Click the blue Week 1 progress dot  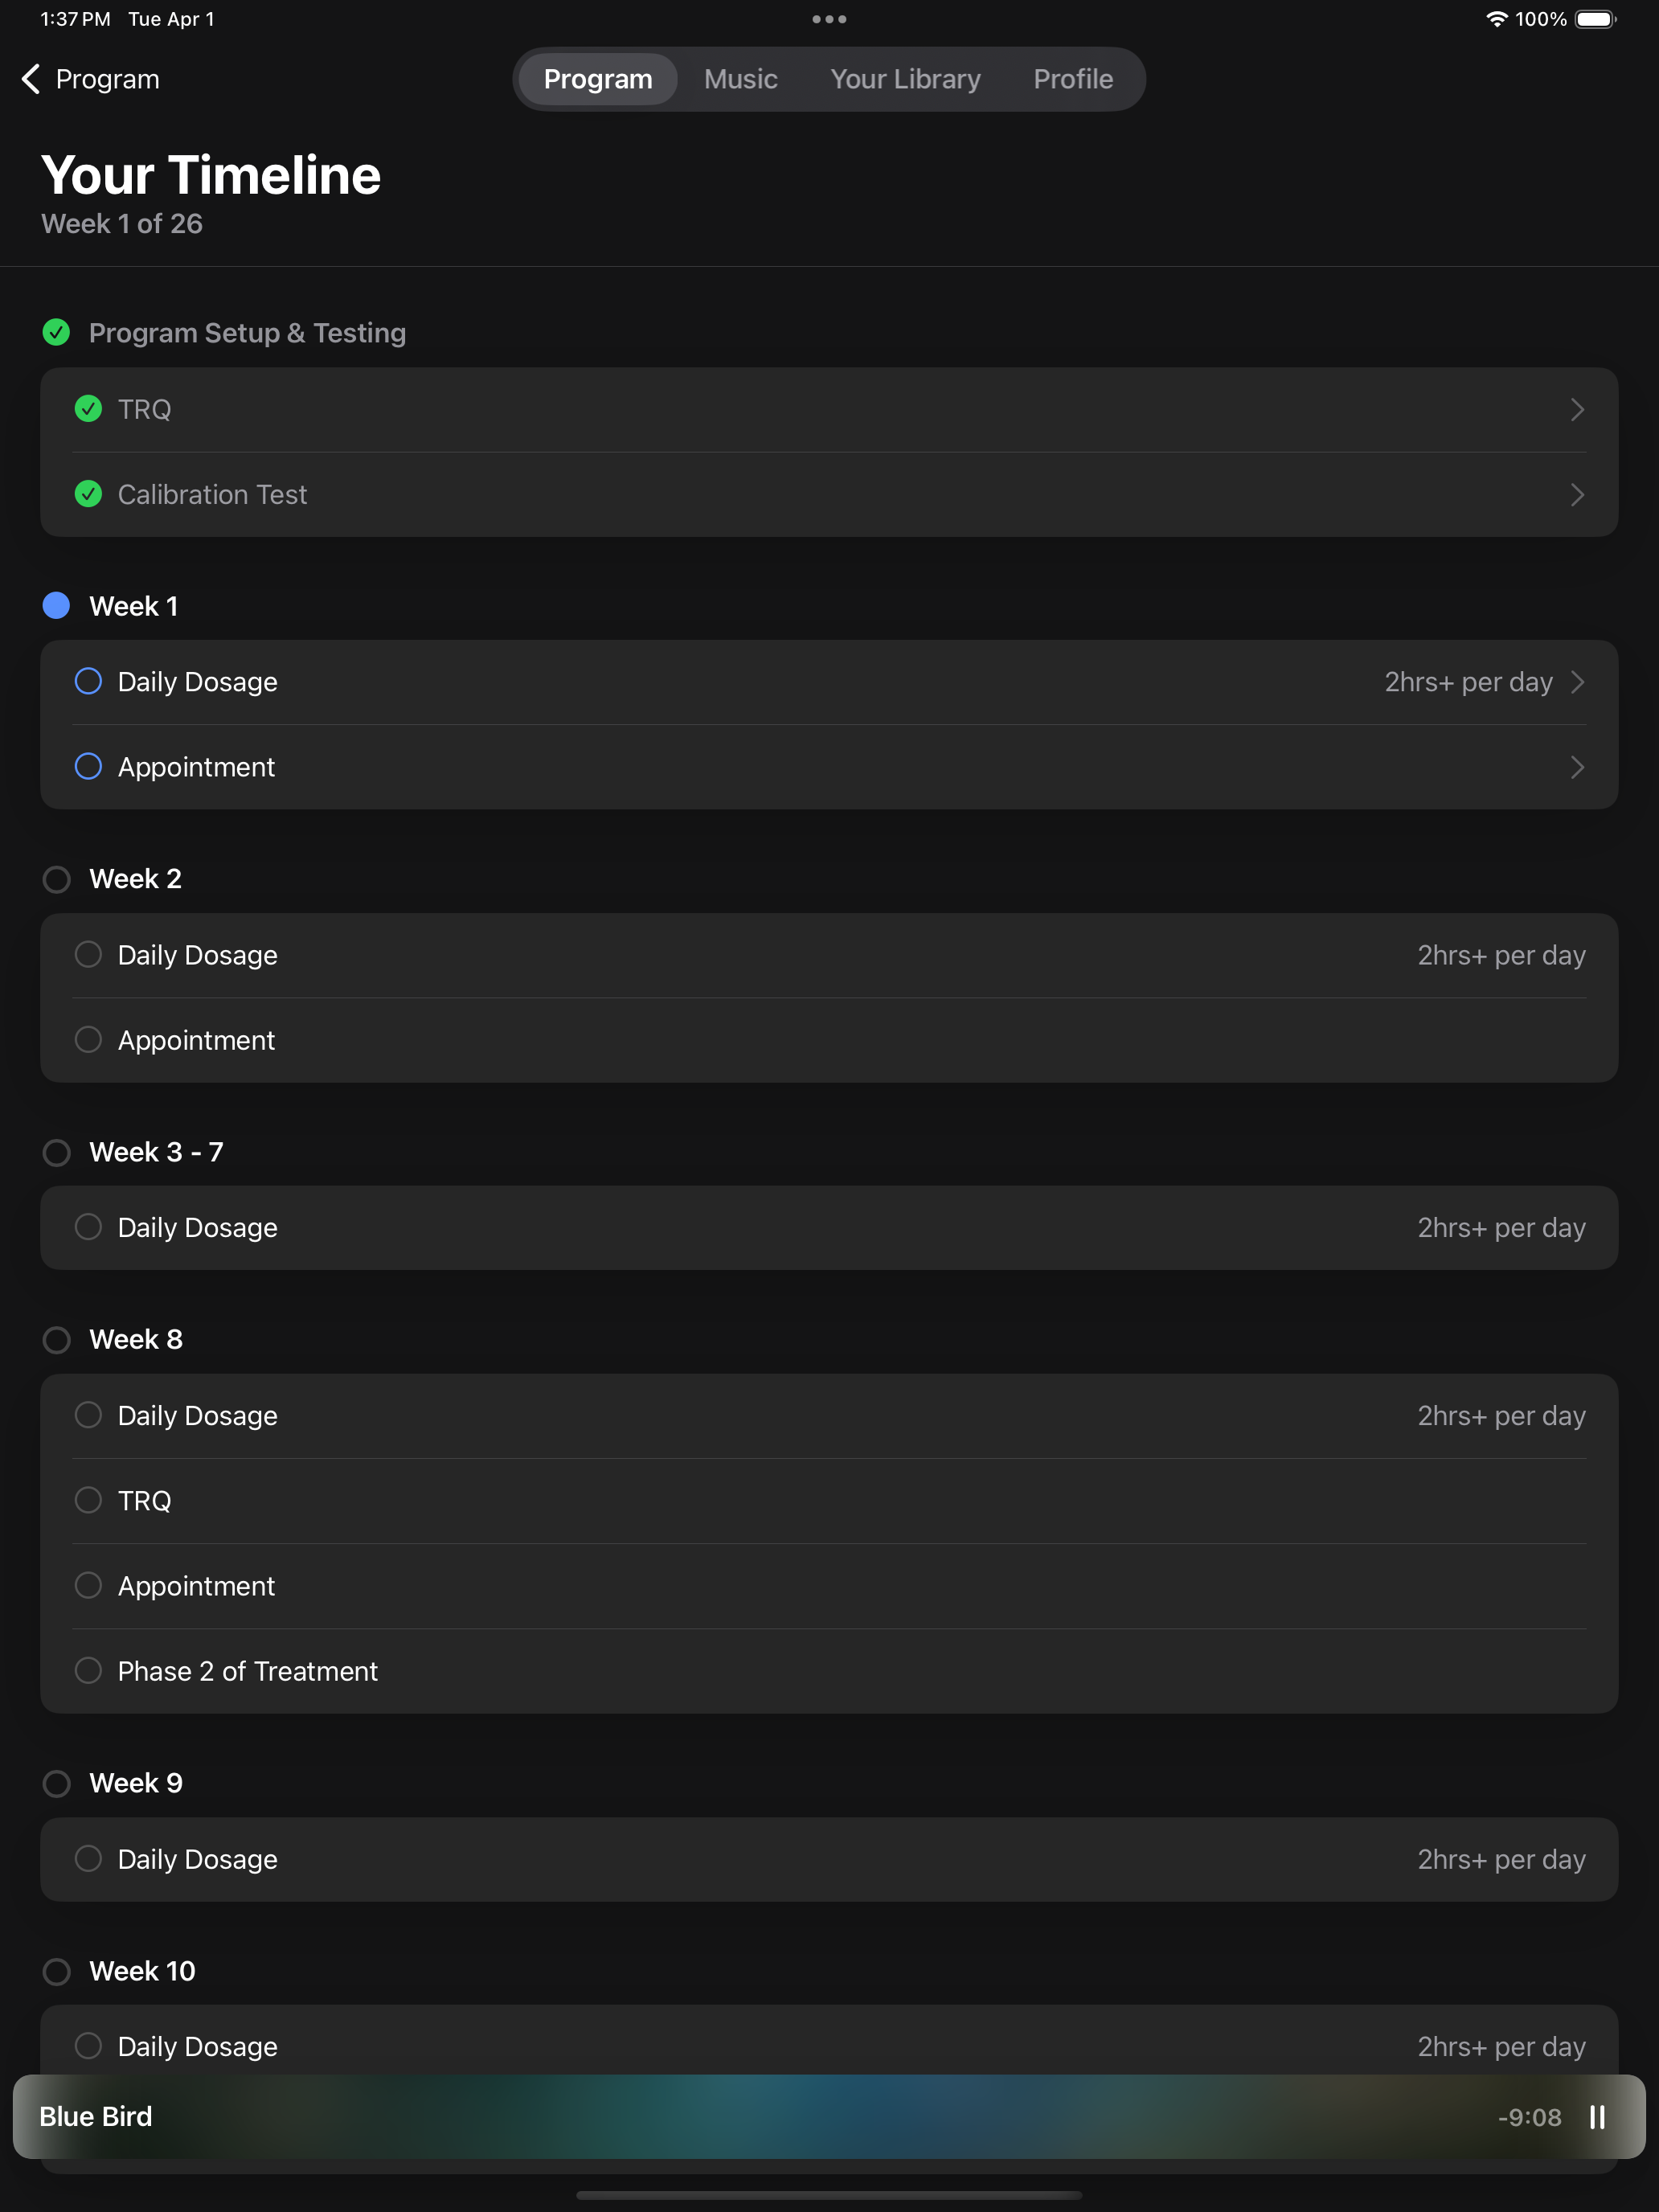click(x=56, y=605)
